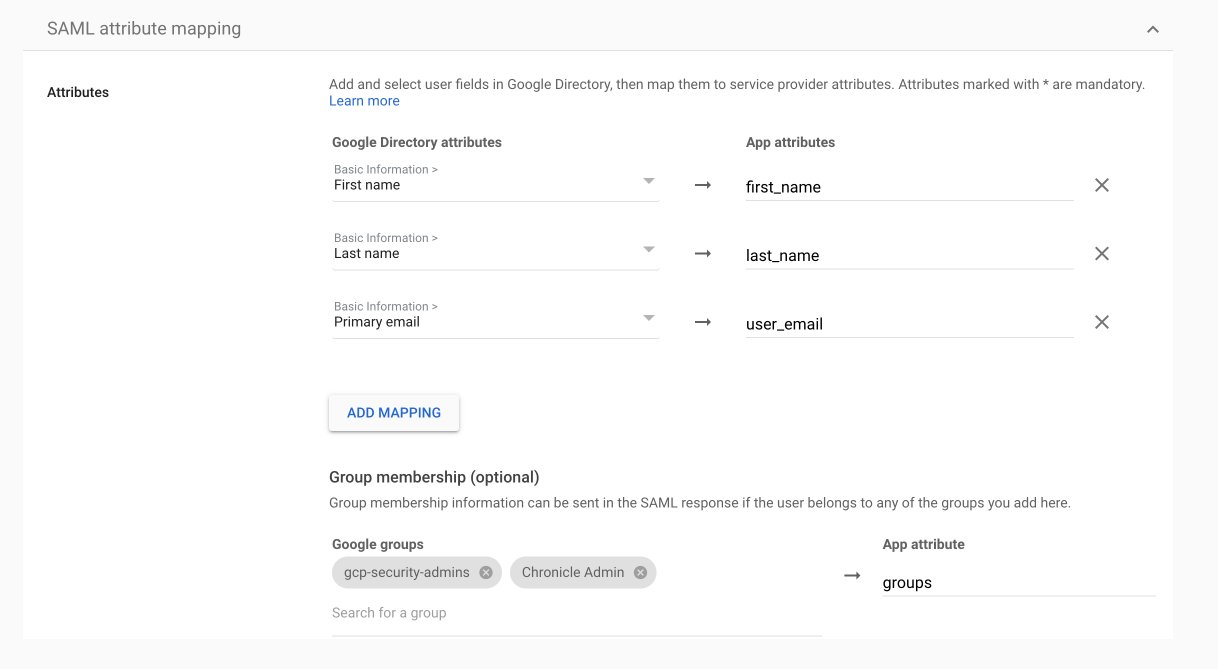Edit the groups app attribute field
1218x669 pixels.
tap(1017, 583)
